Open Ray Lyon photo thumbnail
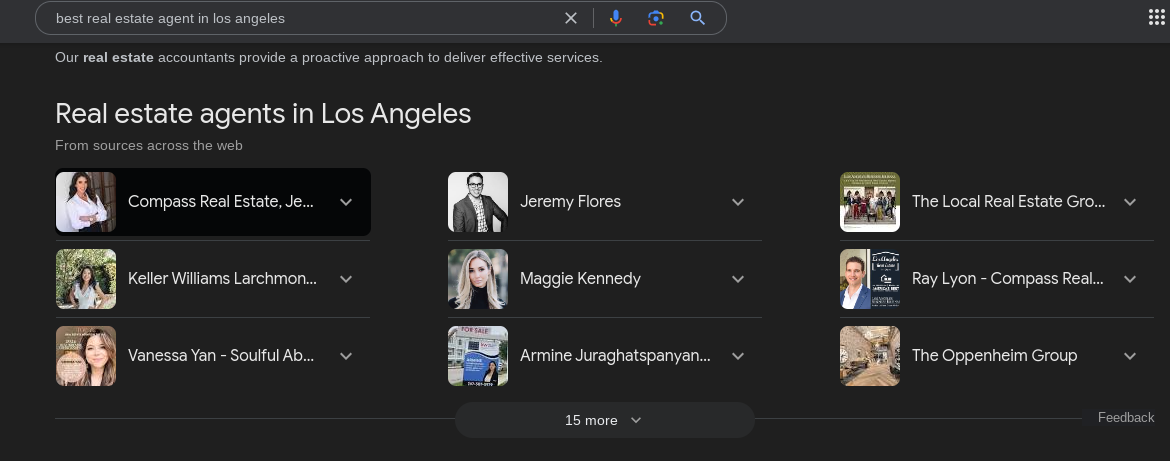The image size is (1170, 461). click(x=870, y=279)
